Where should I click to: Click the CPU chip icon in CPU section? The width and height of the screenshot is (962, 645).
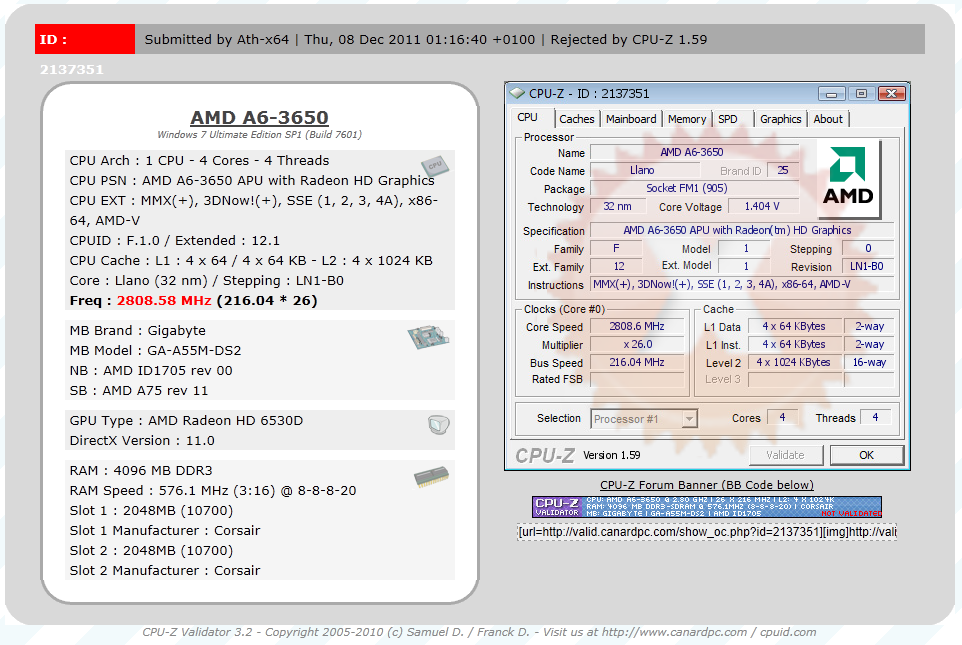point(435,166)
